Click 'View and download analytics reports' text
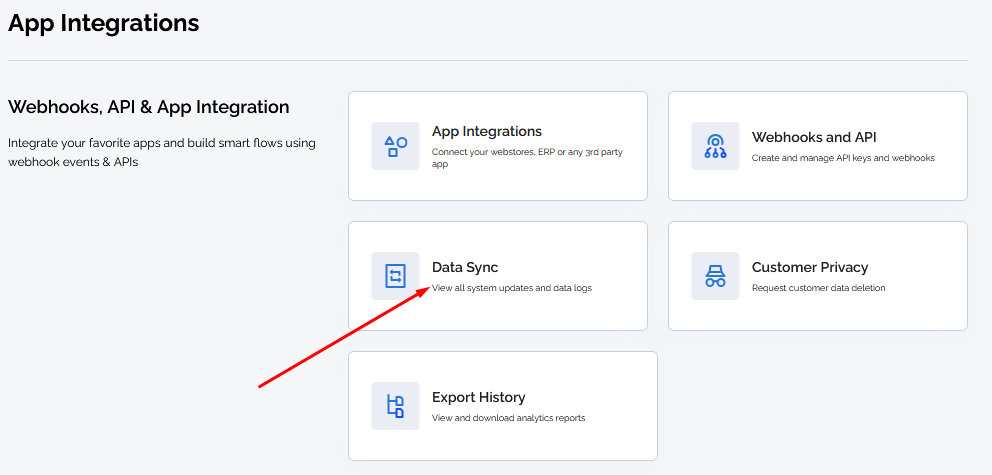The image size is (992, 475). [x=508, y=418]
